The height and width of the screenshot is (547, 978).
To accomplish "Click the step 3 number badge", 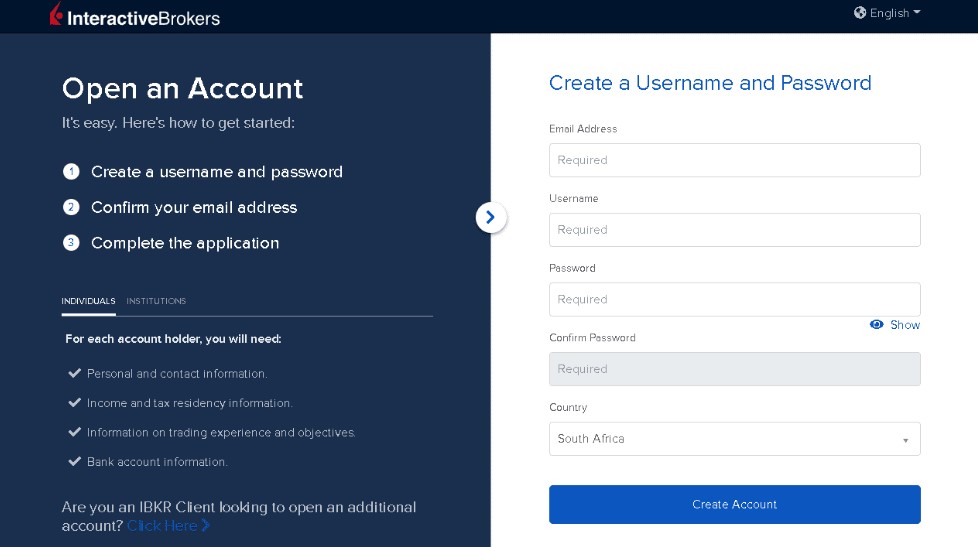I will pos(71,243).
